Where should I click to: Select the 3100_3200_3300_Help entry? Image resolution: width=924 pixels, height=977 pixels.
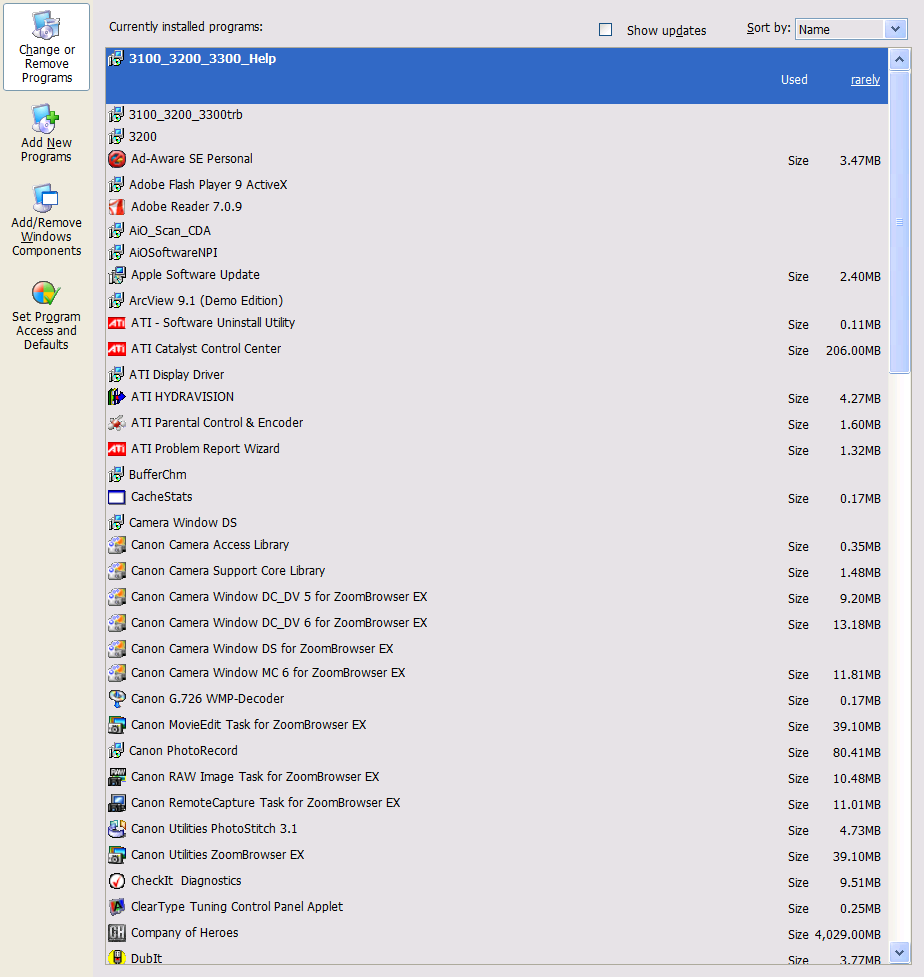tap(497, 75)
